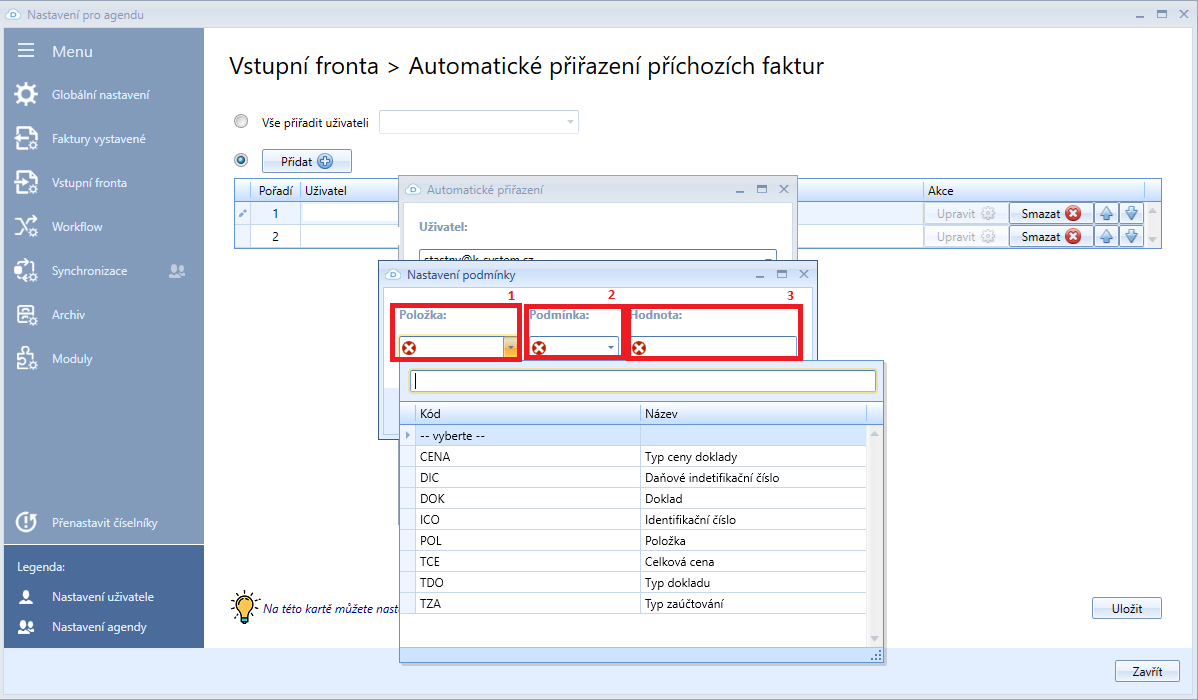This screenshot has width=1198, height=700.
Task: Open the Moduly section
Action: pyautogui.click(x=72, y=359)
